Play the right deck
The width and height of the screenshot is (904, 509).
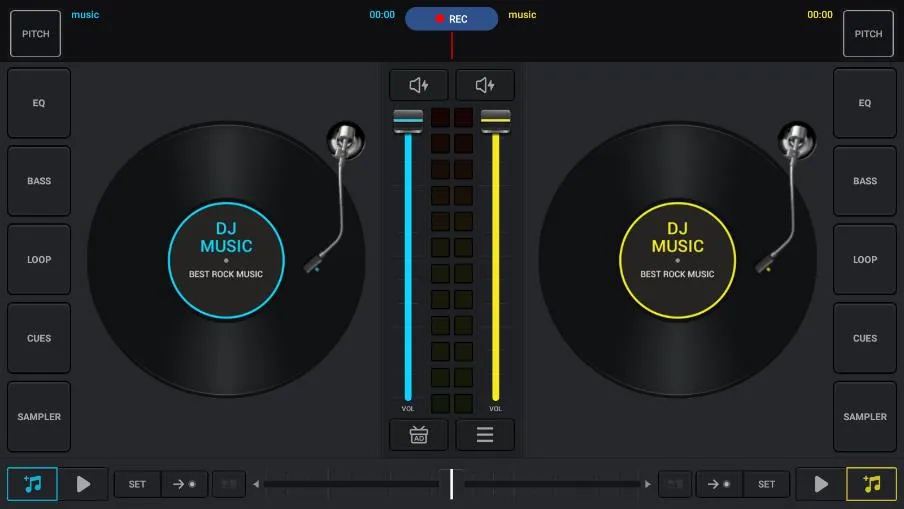coord(820,484)
